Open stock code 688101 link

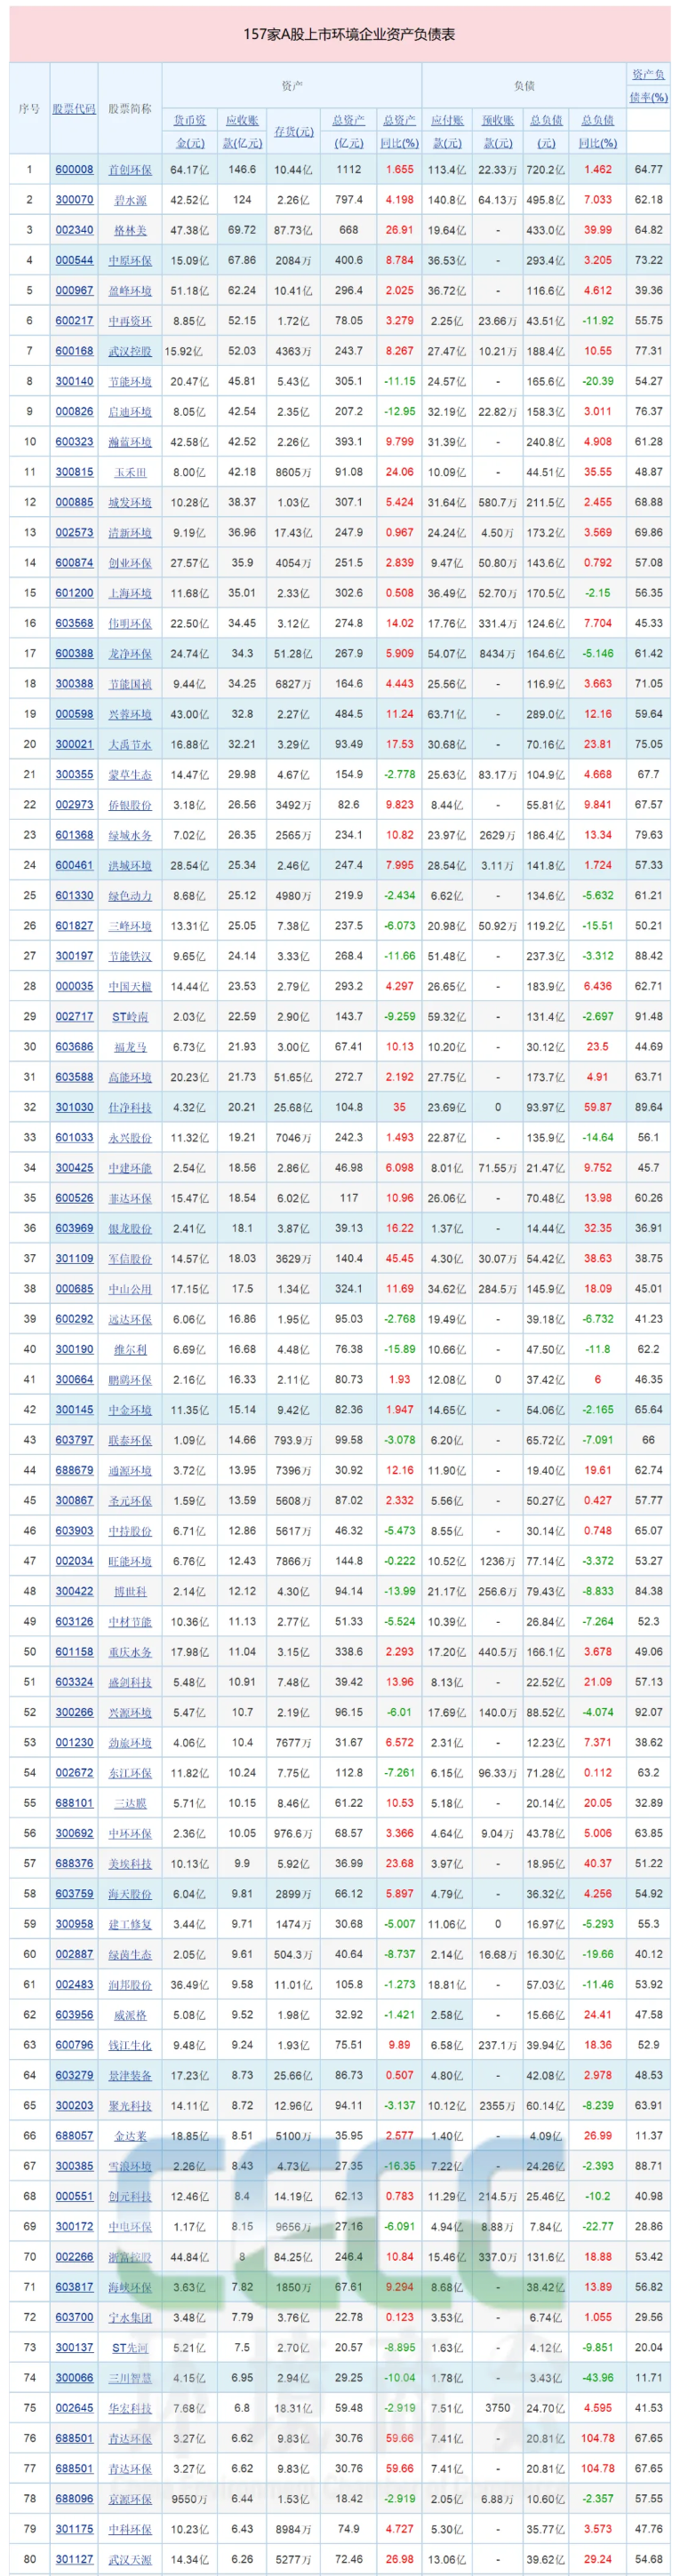click(x=74, y=1803)
